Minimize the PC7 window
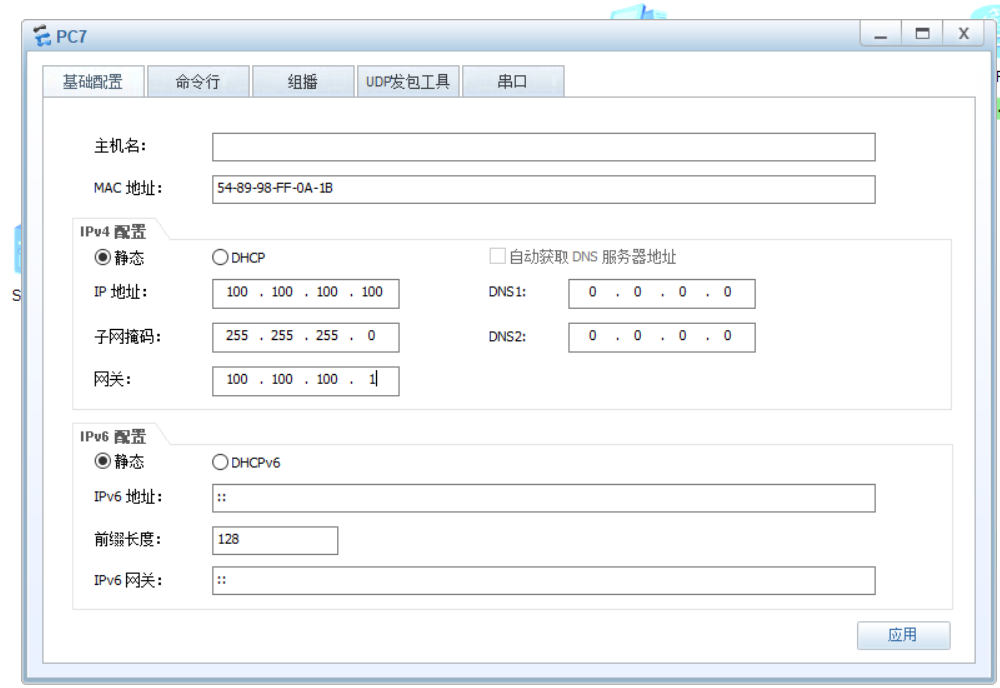The image size is (1000, 688). click(881, 34)
